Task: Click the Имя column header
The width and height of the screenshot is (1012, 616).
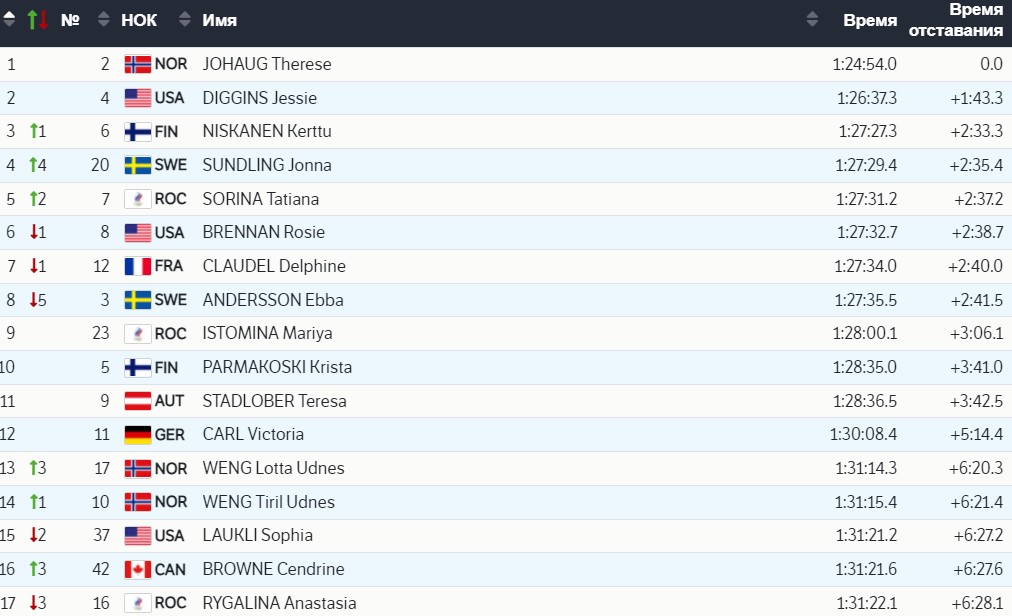Action: click(x=220, y=20)
